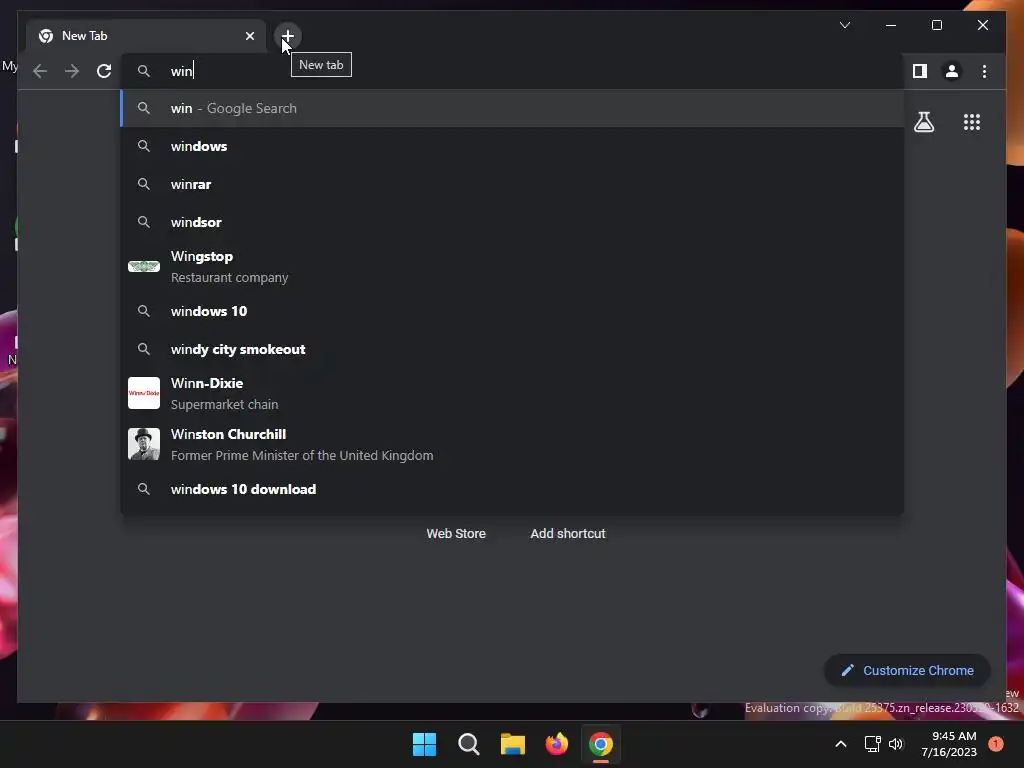Maximize the Chrome window
The height and width of the screenshot is (768, 1024).
pos(936,25)
